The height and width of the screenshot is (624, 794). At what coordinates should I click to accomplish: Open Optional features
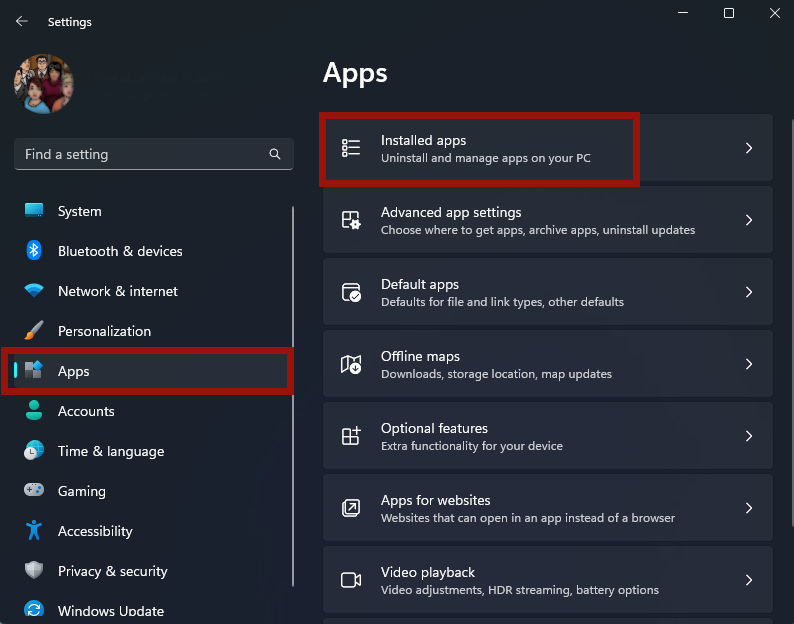(x=548, y=436)
